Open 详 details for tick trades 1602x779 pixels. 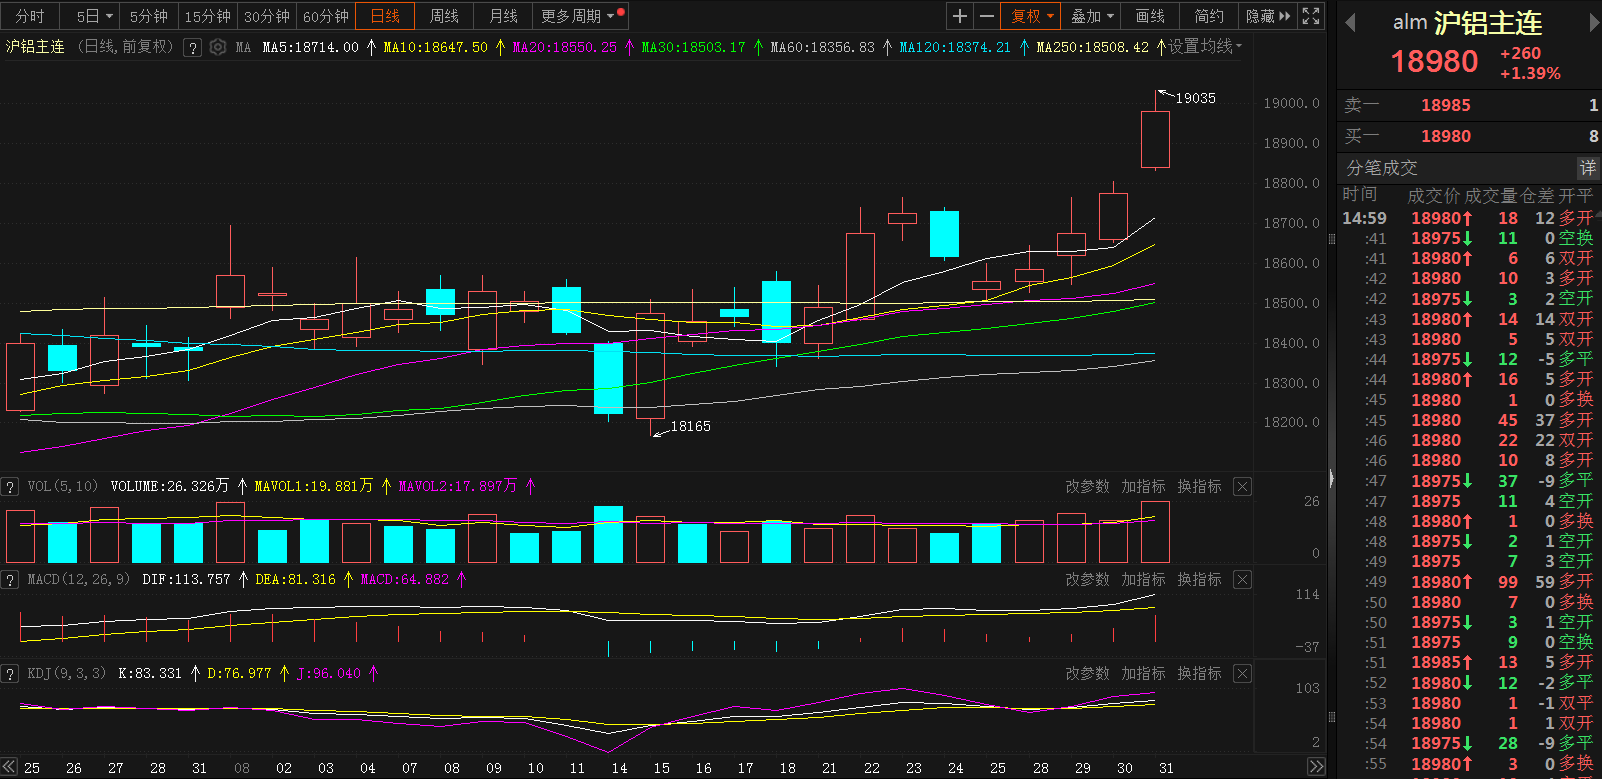click(x=1587, y=168)
